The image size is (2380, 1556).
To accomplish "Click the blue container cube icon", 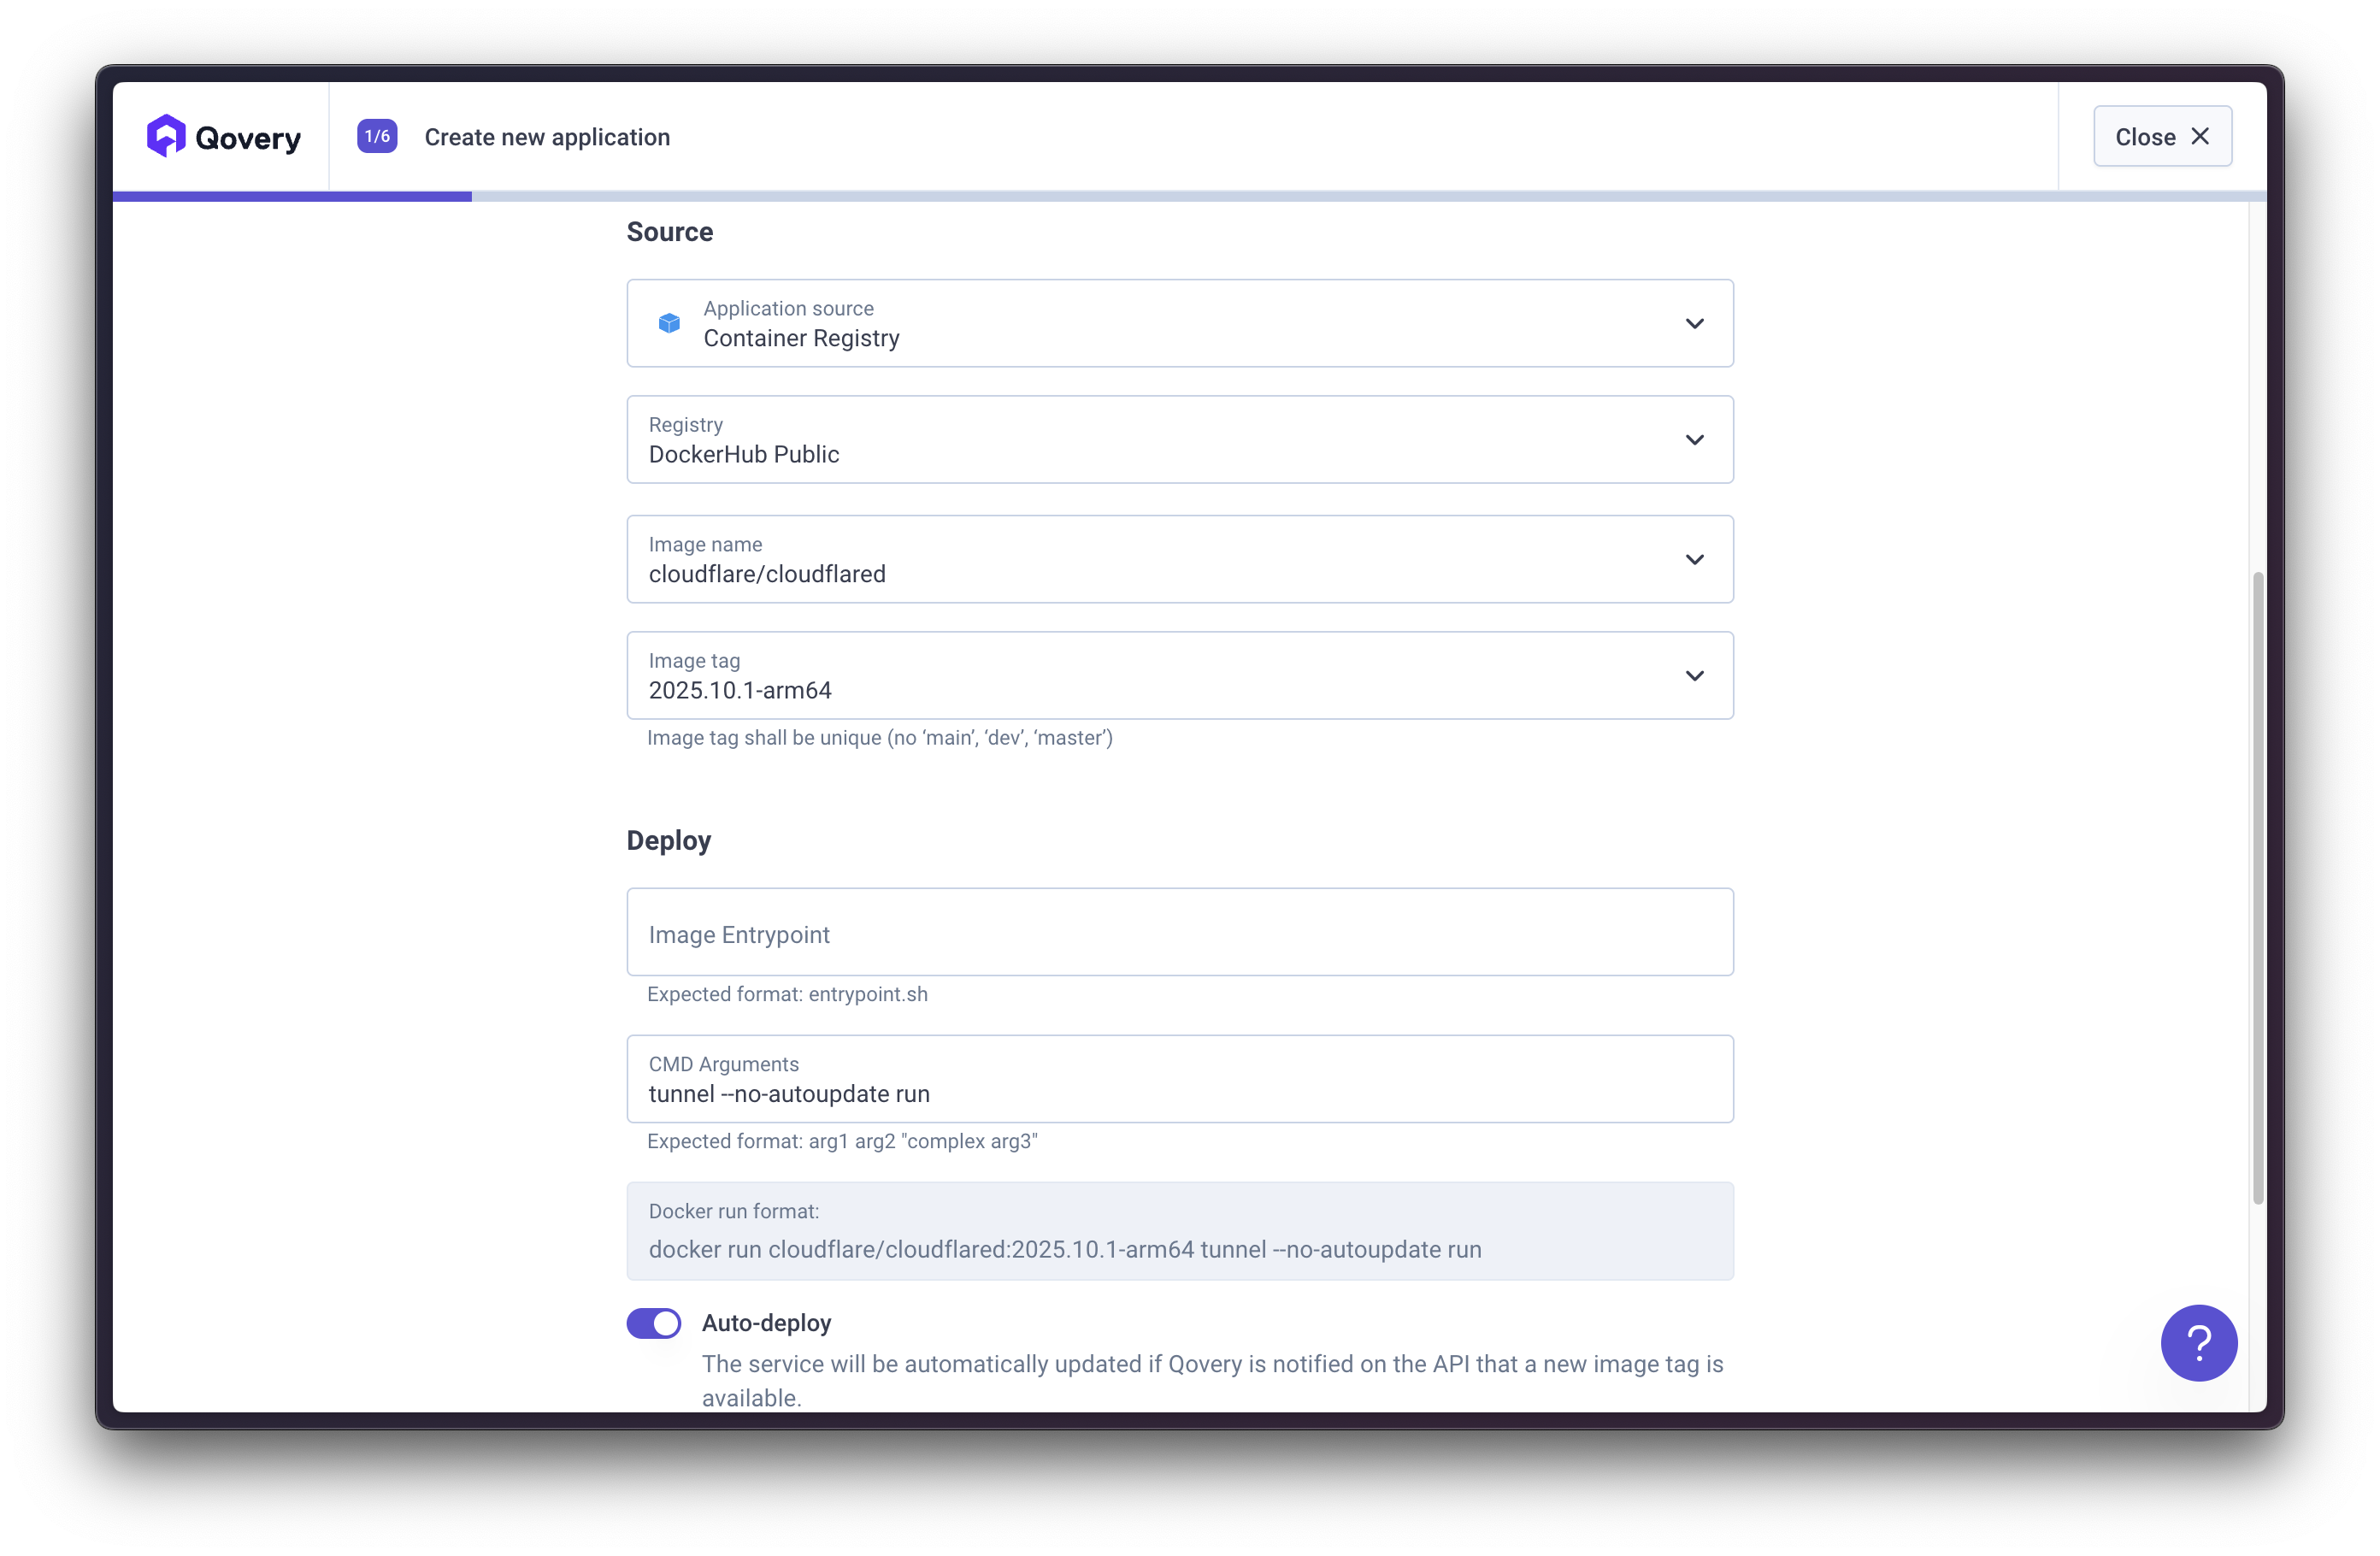I will 669,323.
